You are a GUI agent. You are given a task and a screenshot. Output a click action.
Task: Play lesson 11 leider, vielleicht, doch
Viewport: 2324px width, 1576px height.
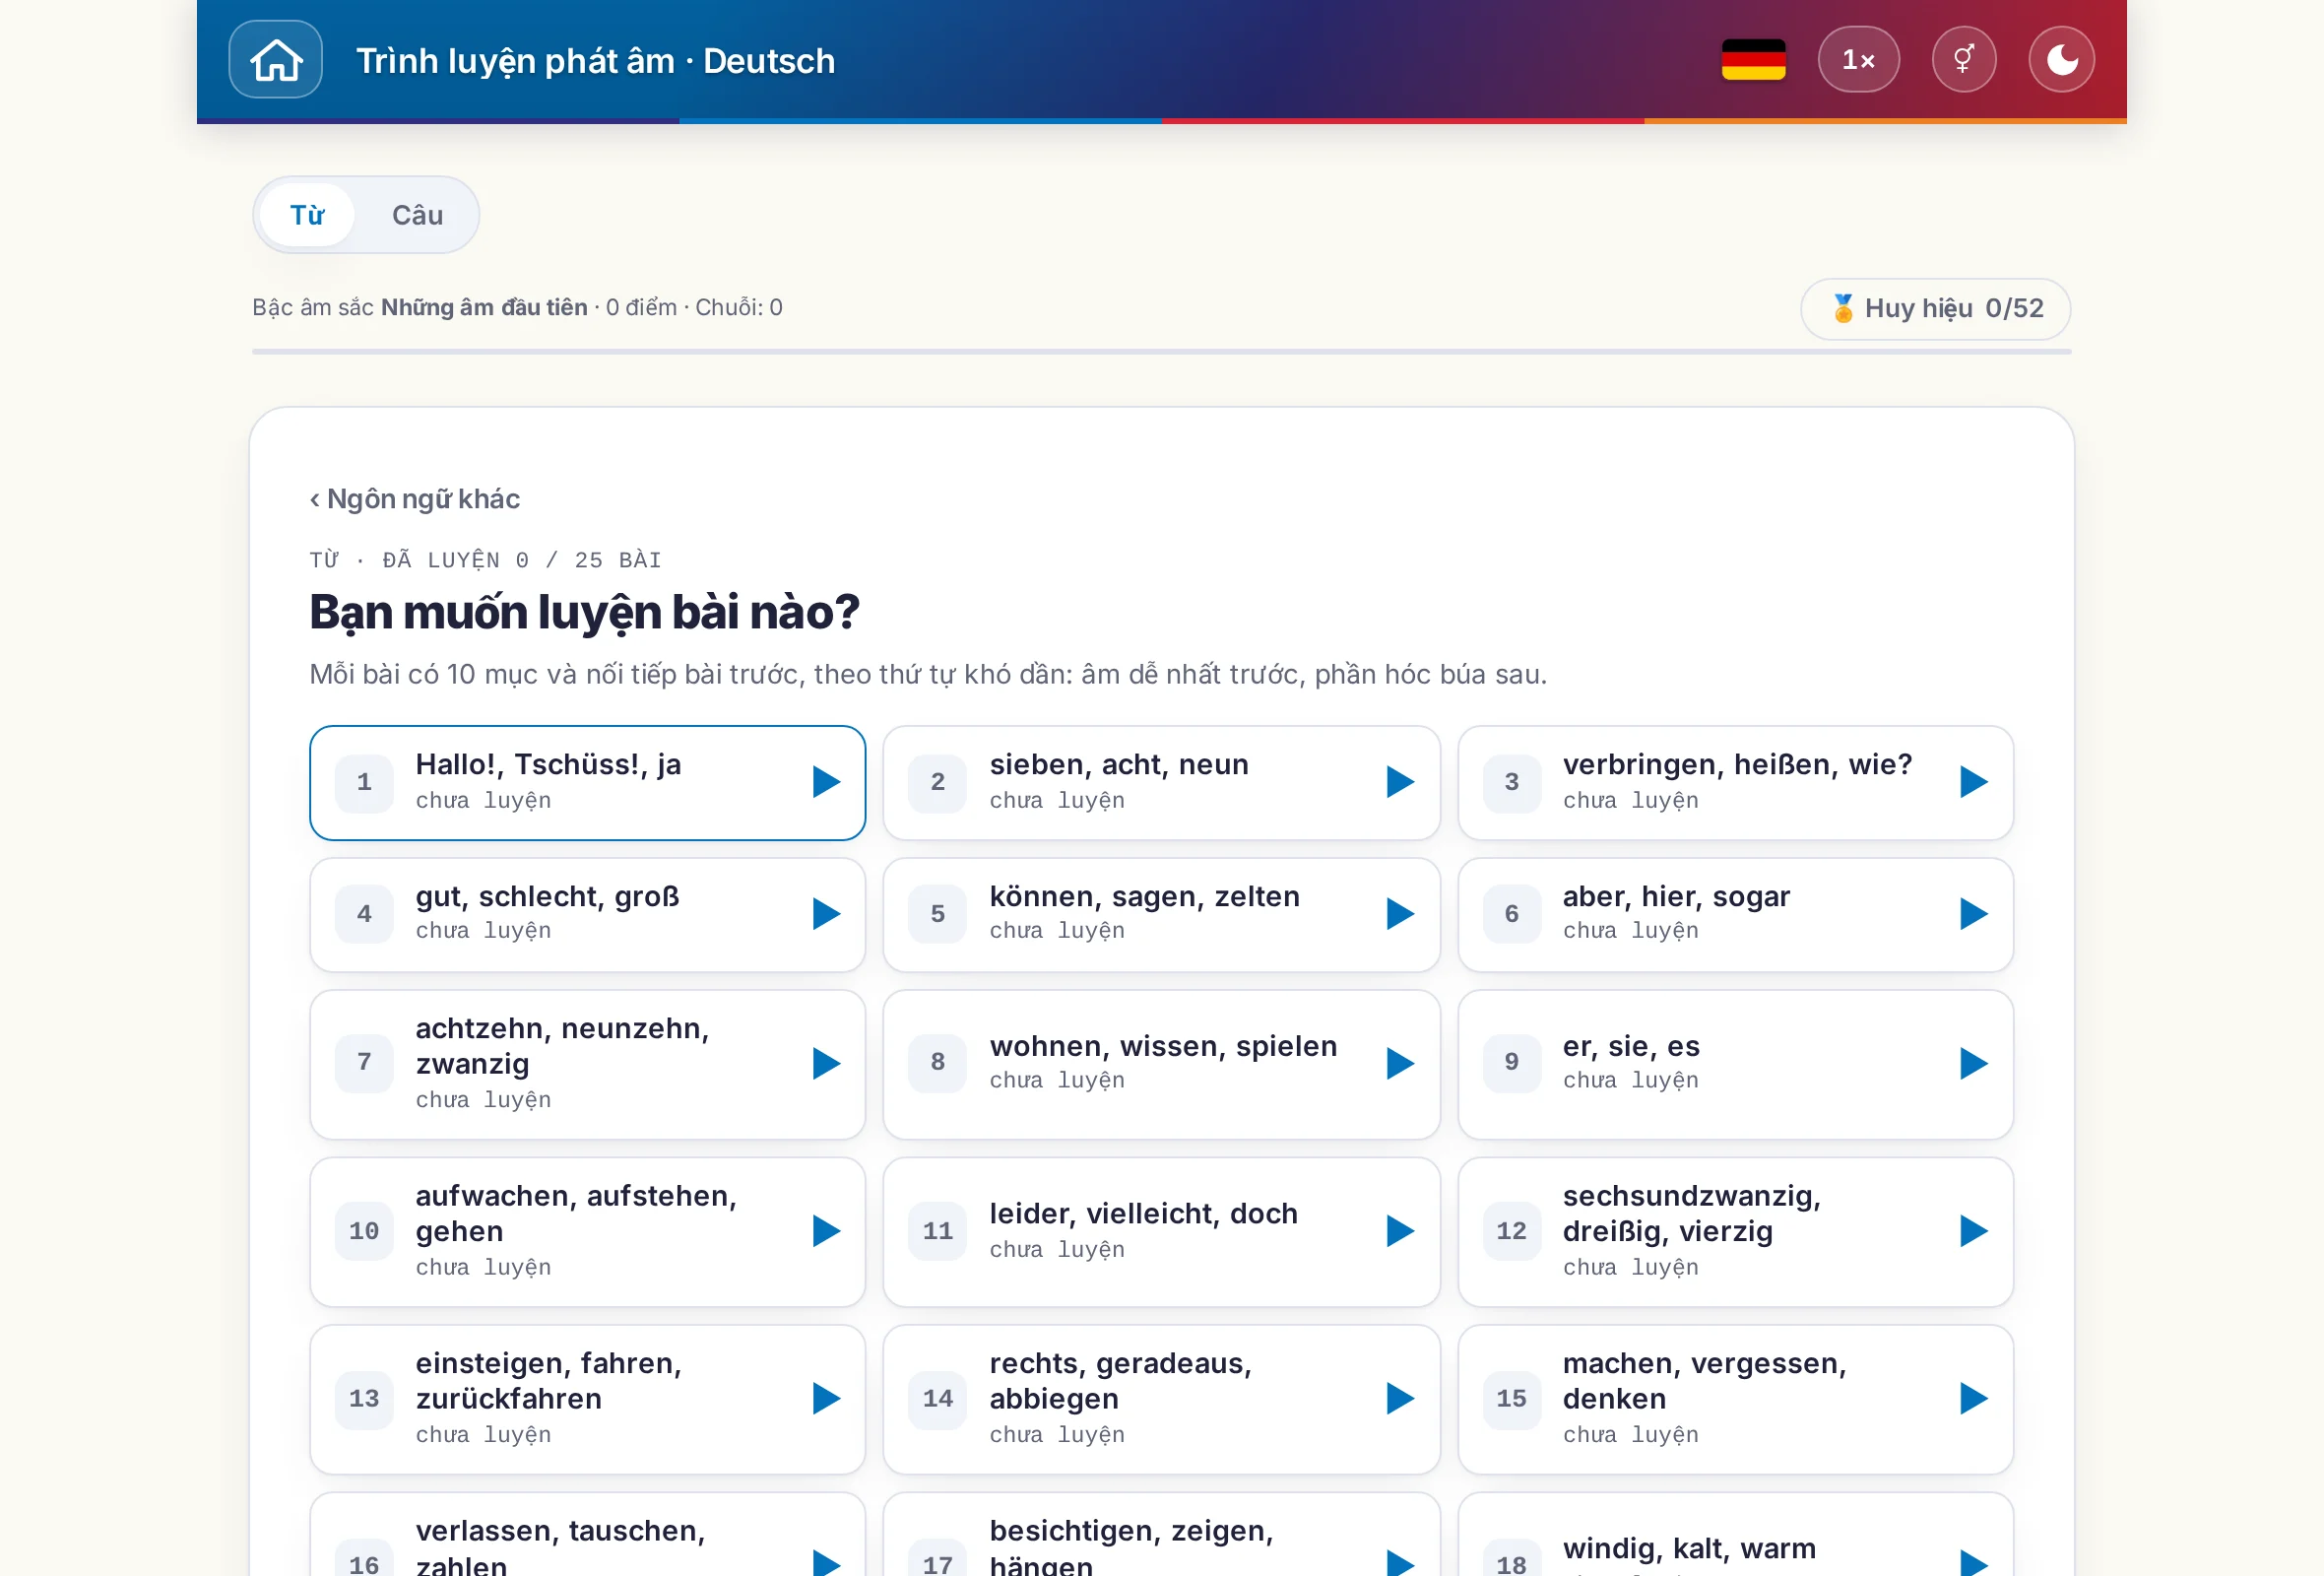click(1400, 1231)
